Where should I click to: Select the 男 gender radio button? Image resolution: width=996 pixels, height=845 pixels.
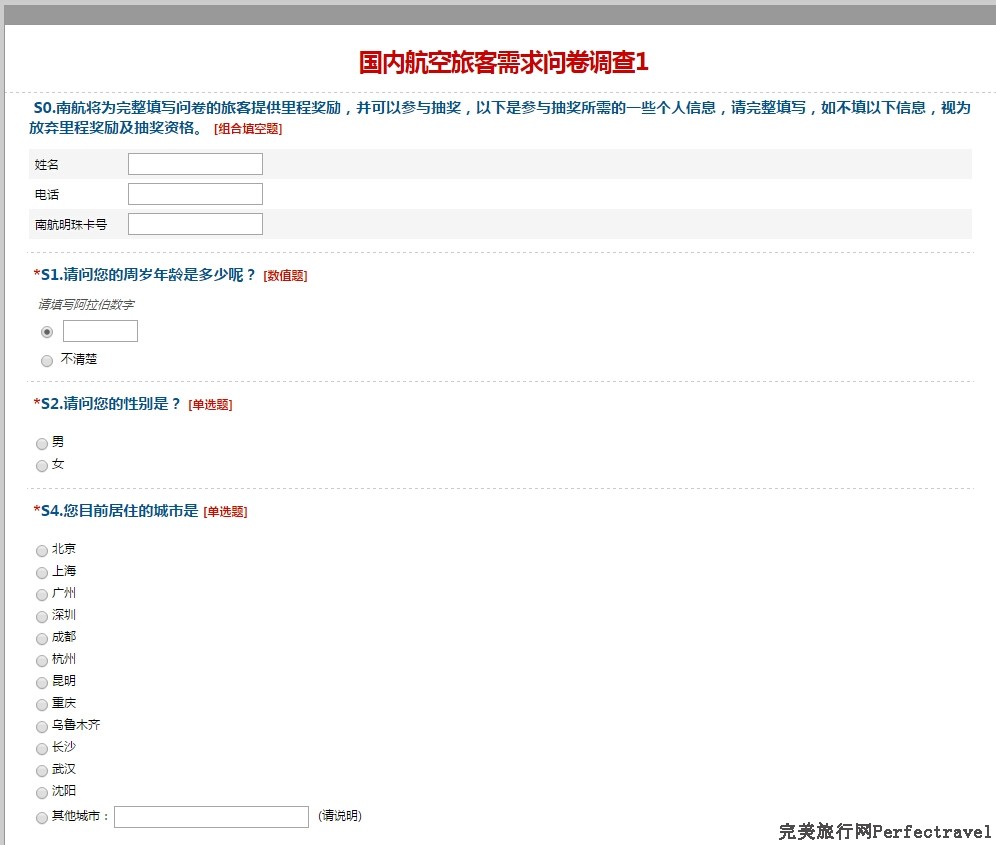(x=42, y=443)
